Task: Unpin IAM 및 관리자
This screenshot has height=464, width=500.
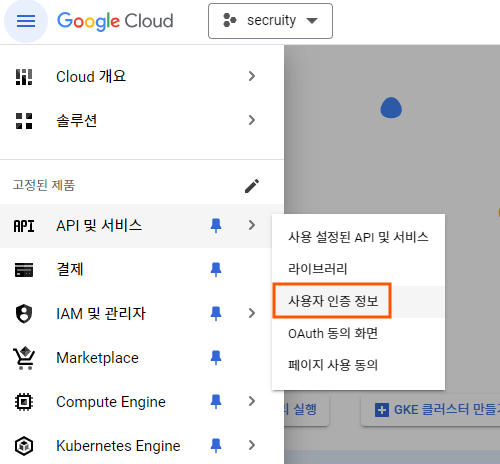Action: [x=216, y=314]
